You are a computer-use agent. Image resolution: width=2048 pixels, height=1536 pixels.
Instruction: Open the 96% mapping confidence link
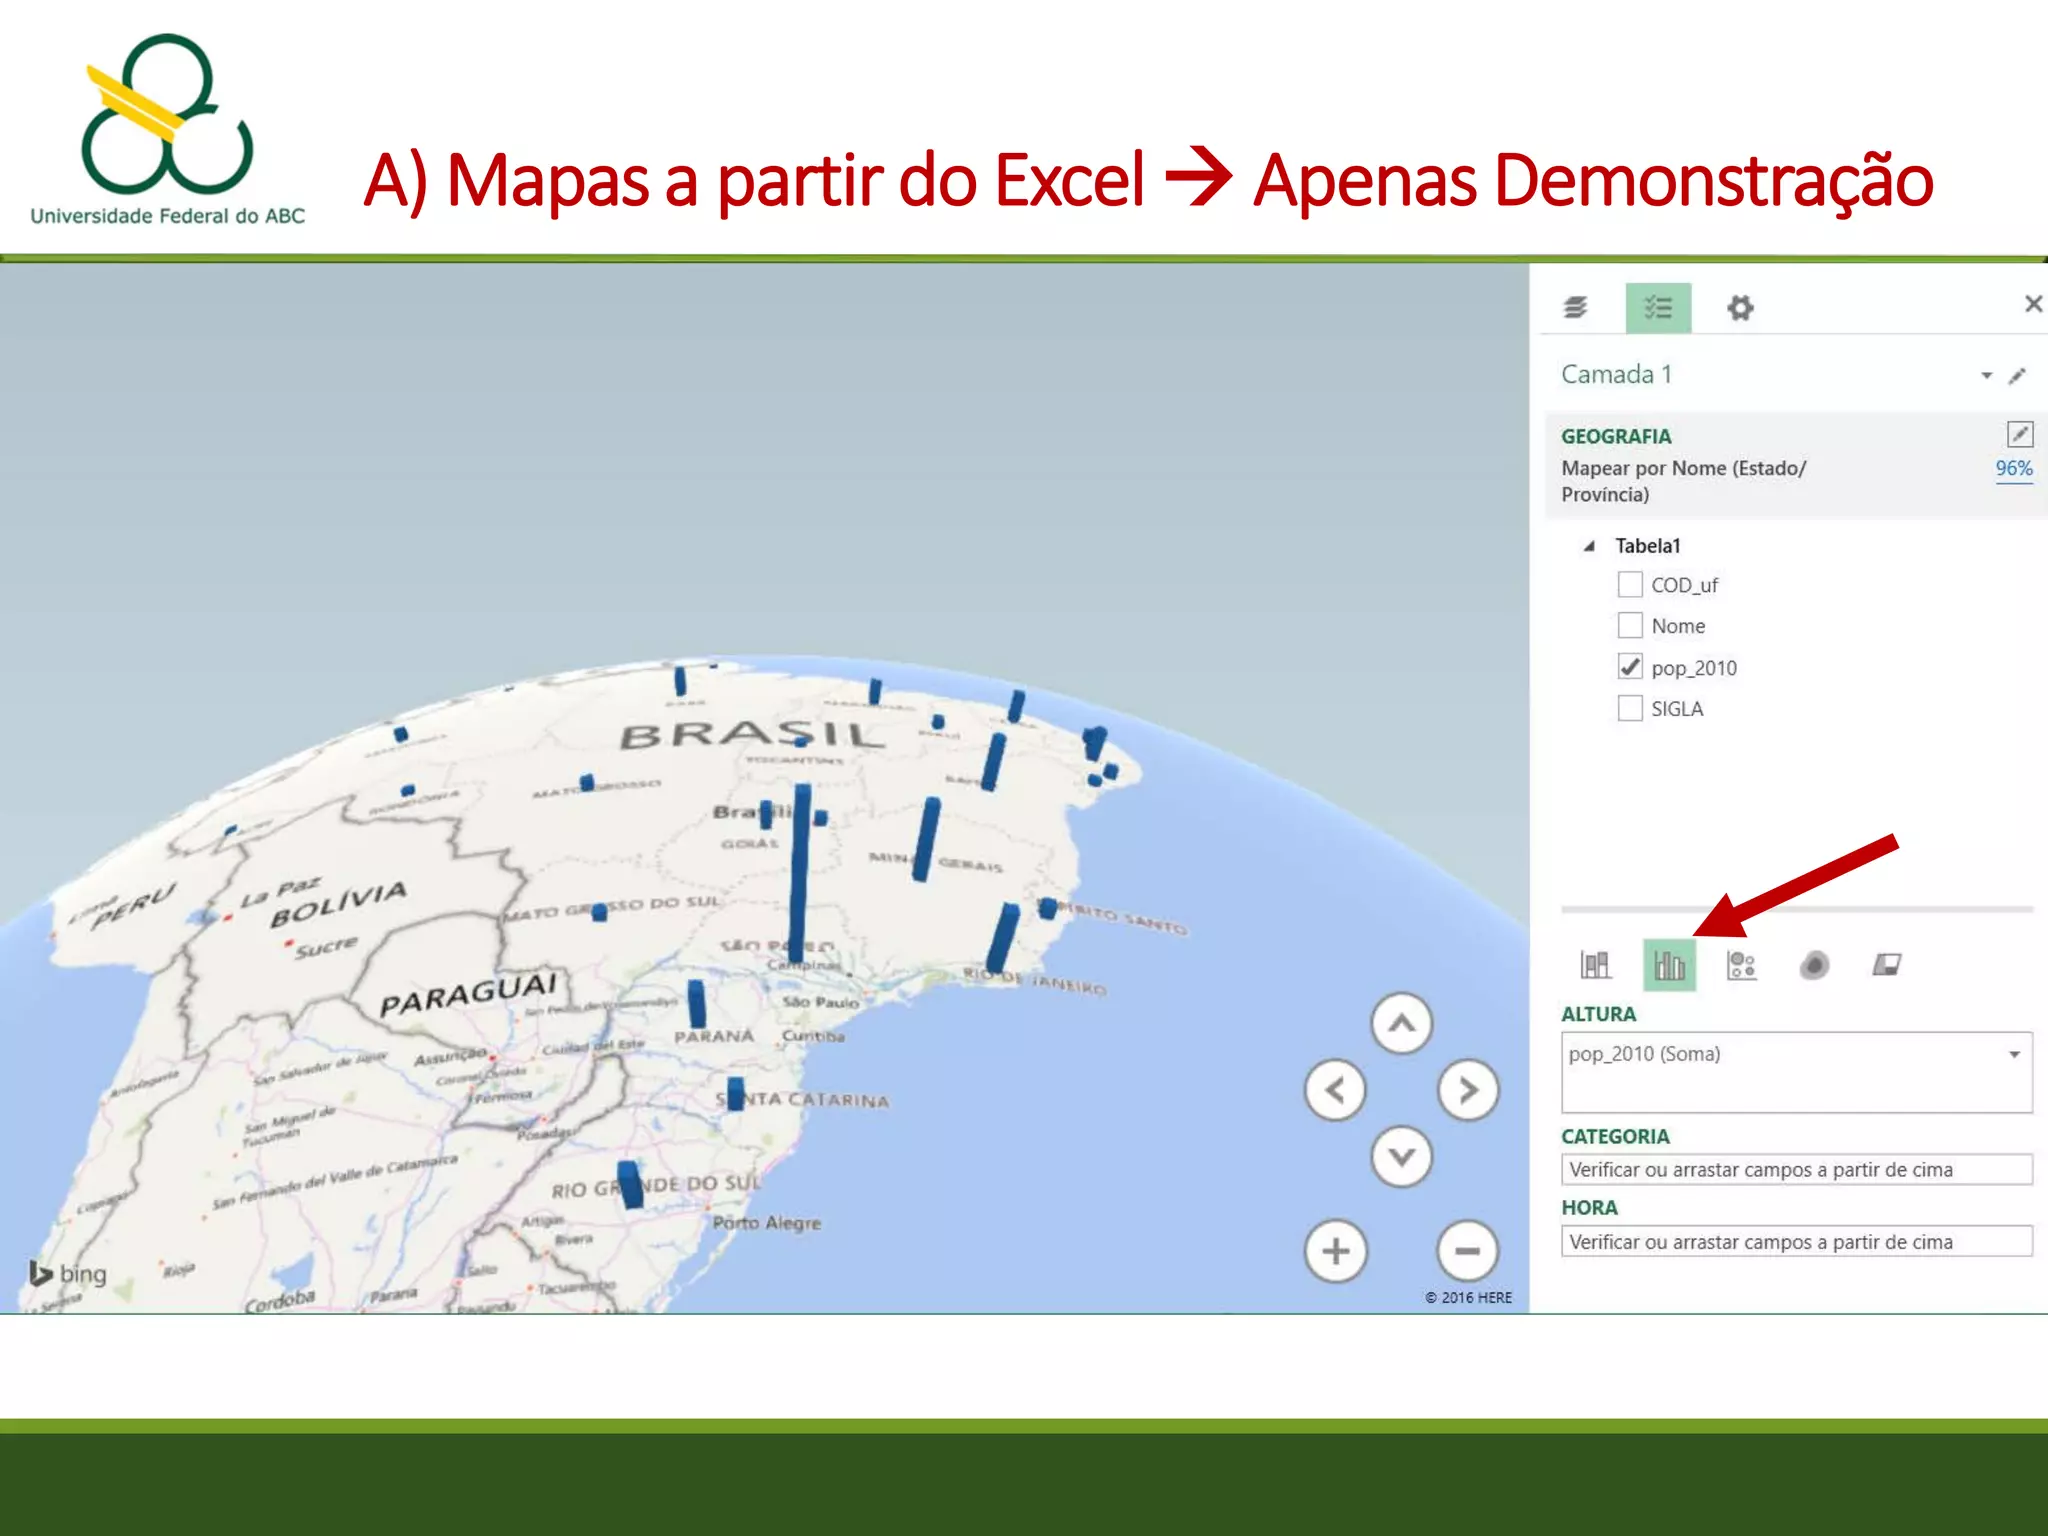[2014, 469]
